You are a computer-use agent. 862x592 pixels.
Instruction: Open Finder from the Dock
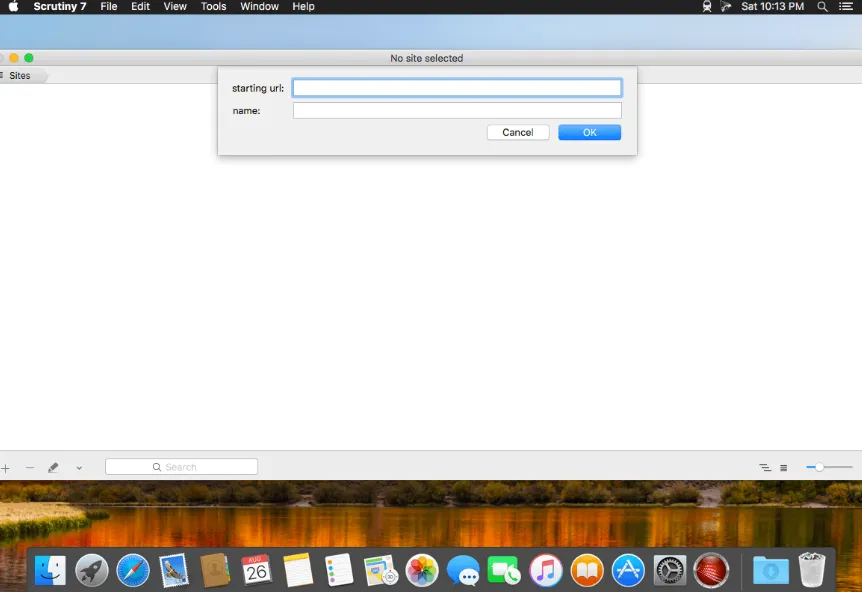[50, 570]
